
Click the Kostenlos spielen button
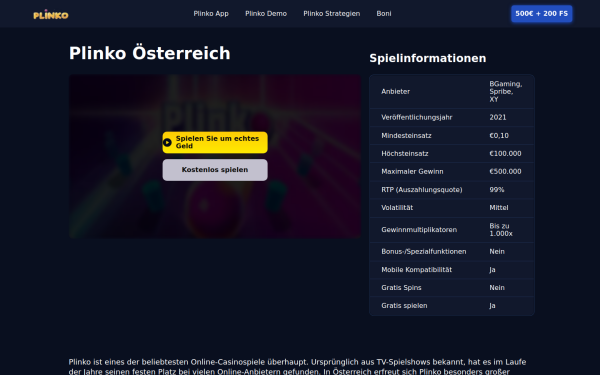point(215,170)
